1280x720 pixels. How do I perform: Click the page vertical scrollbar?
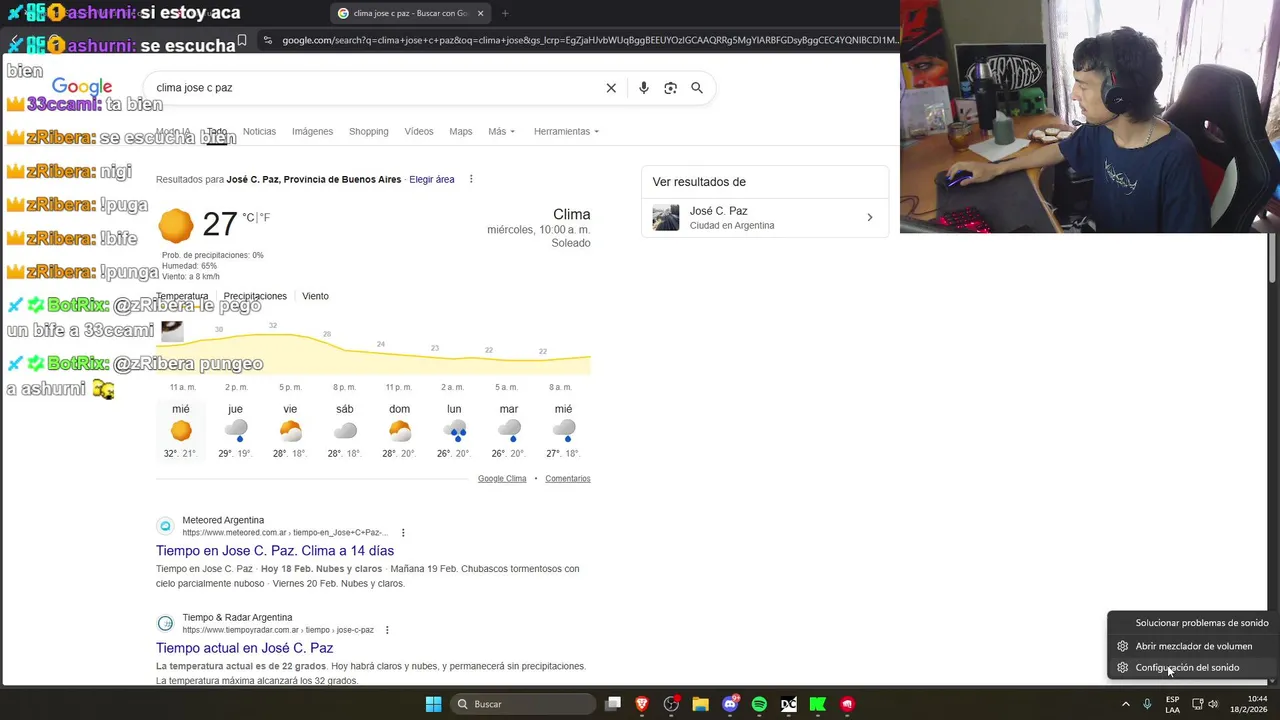point(1273,258)
